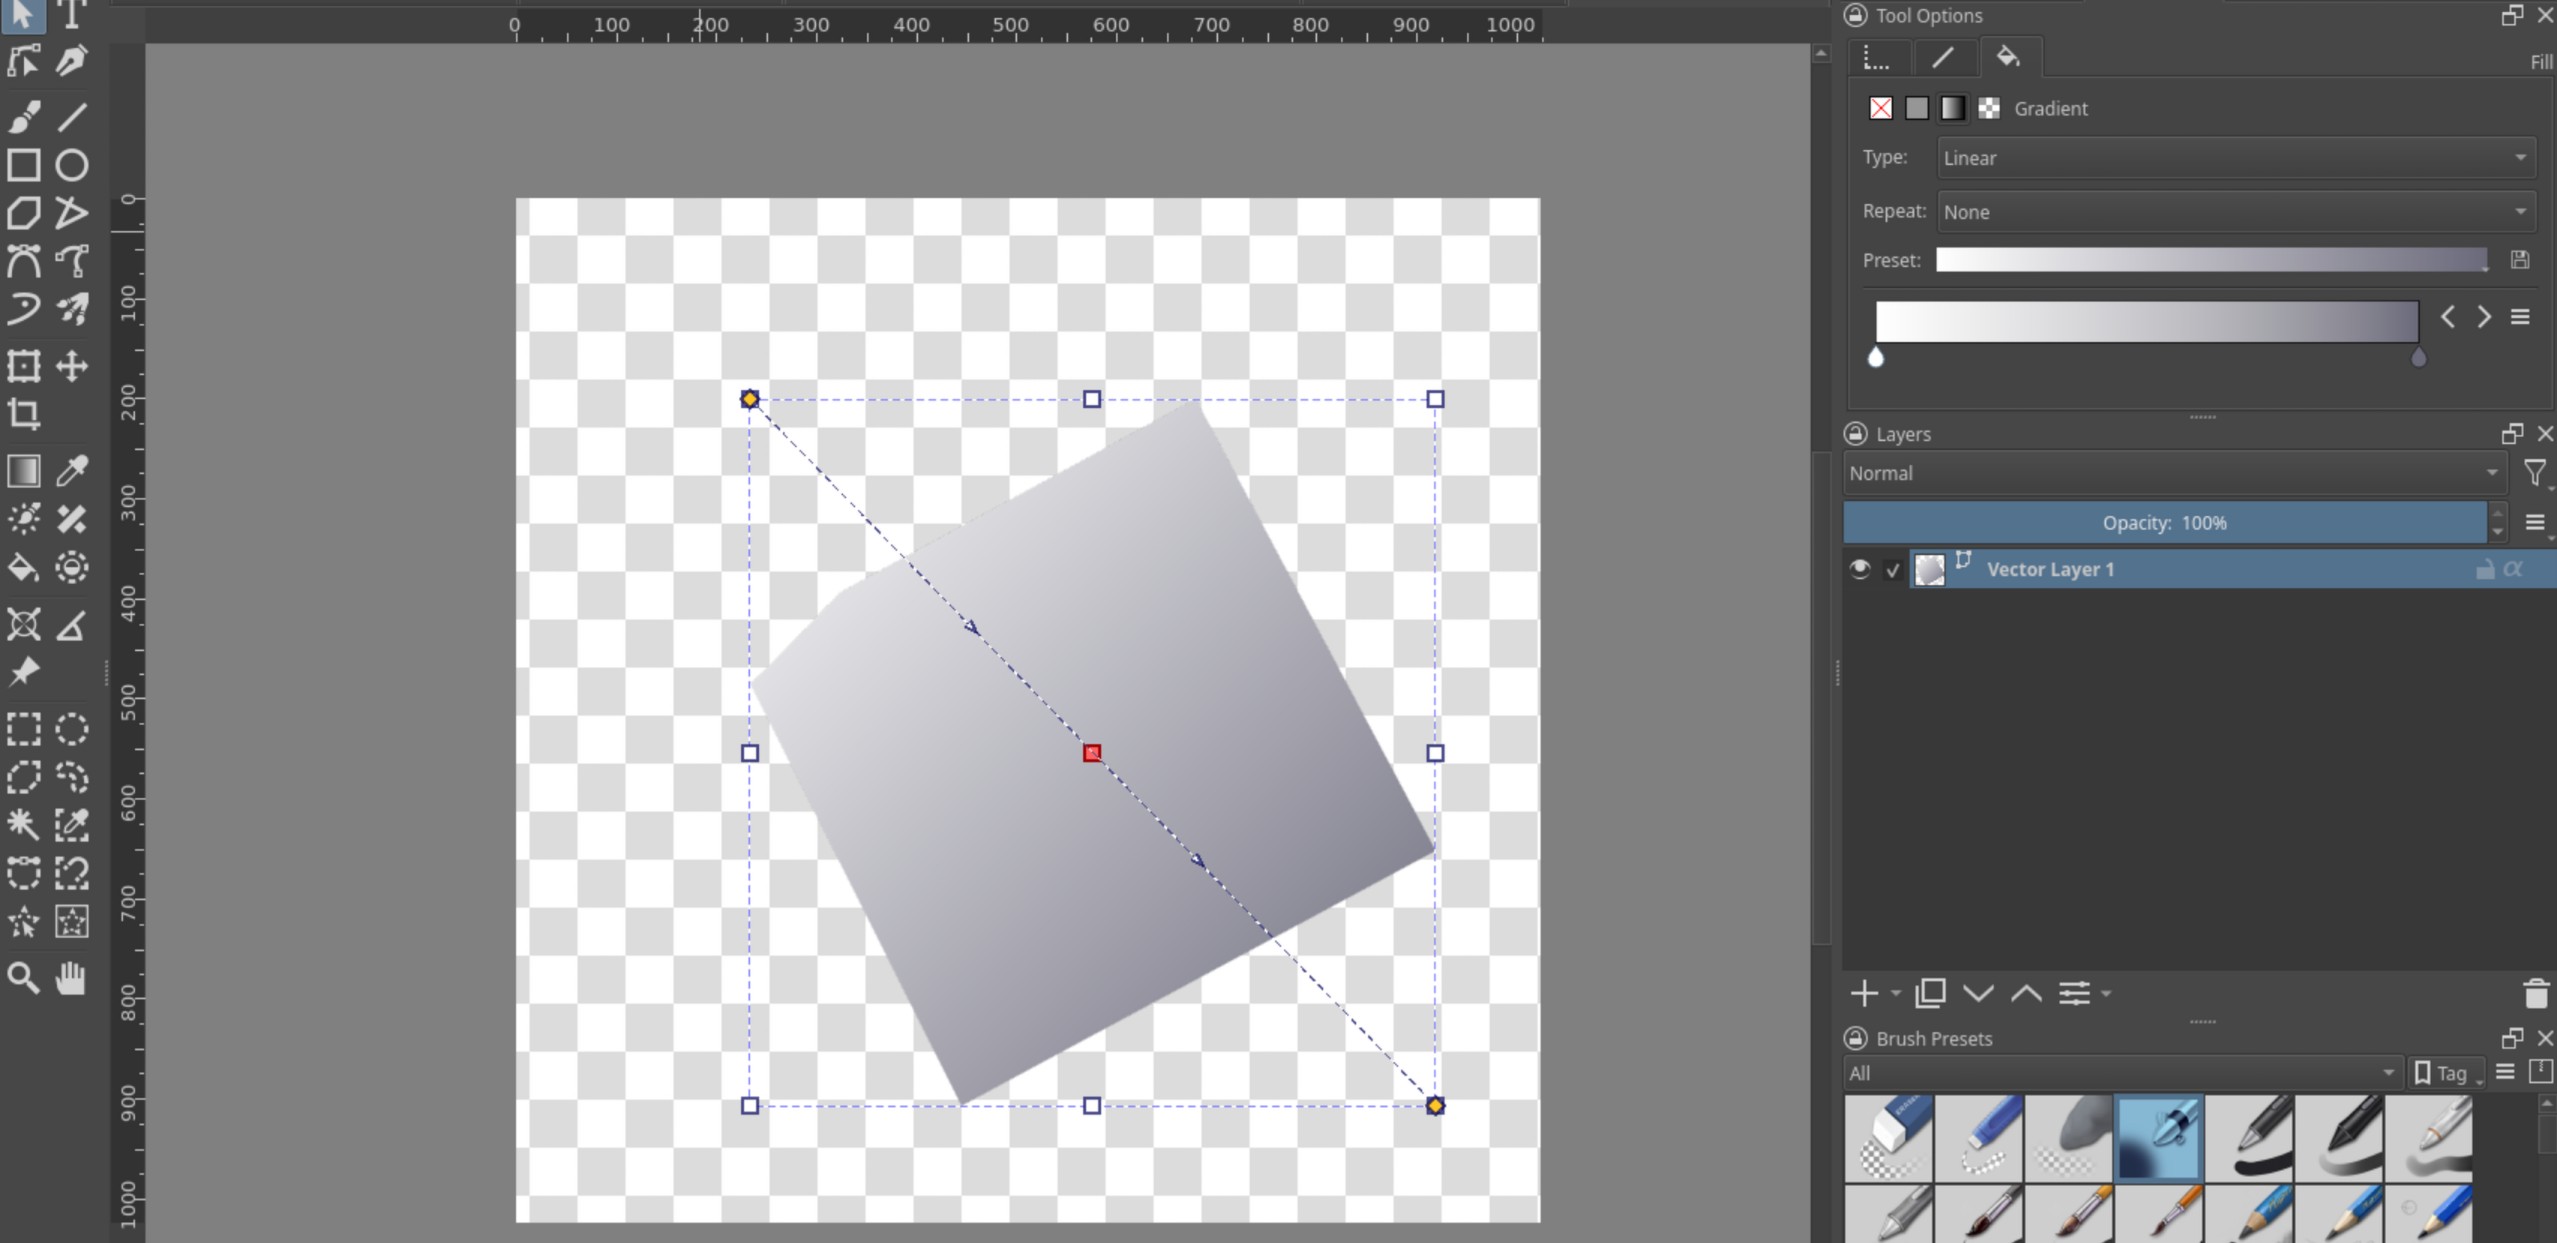The width and height of the screenshot is (2557, 1243).
Task: Select the Ellipse tool
Action: [x=71, y=165]
